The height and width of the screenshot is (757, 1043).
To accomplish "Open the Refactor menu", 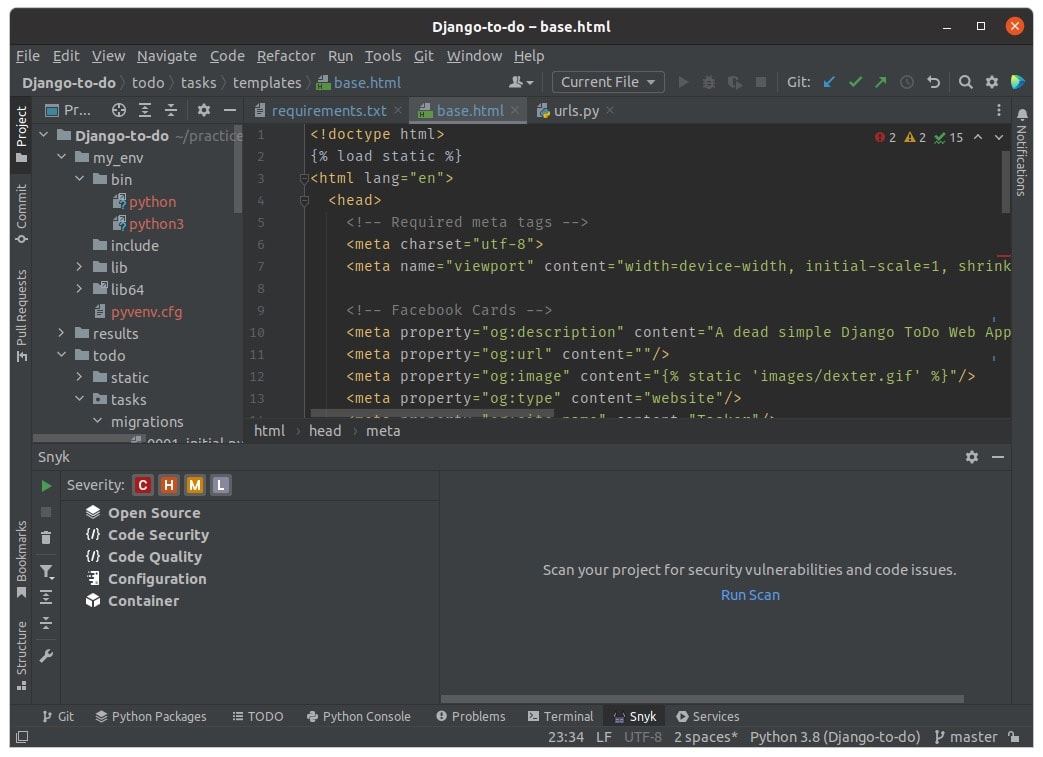I will pyautogui.click(x=286, y=56).
